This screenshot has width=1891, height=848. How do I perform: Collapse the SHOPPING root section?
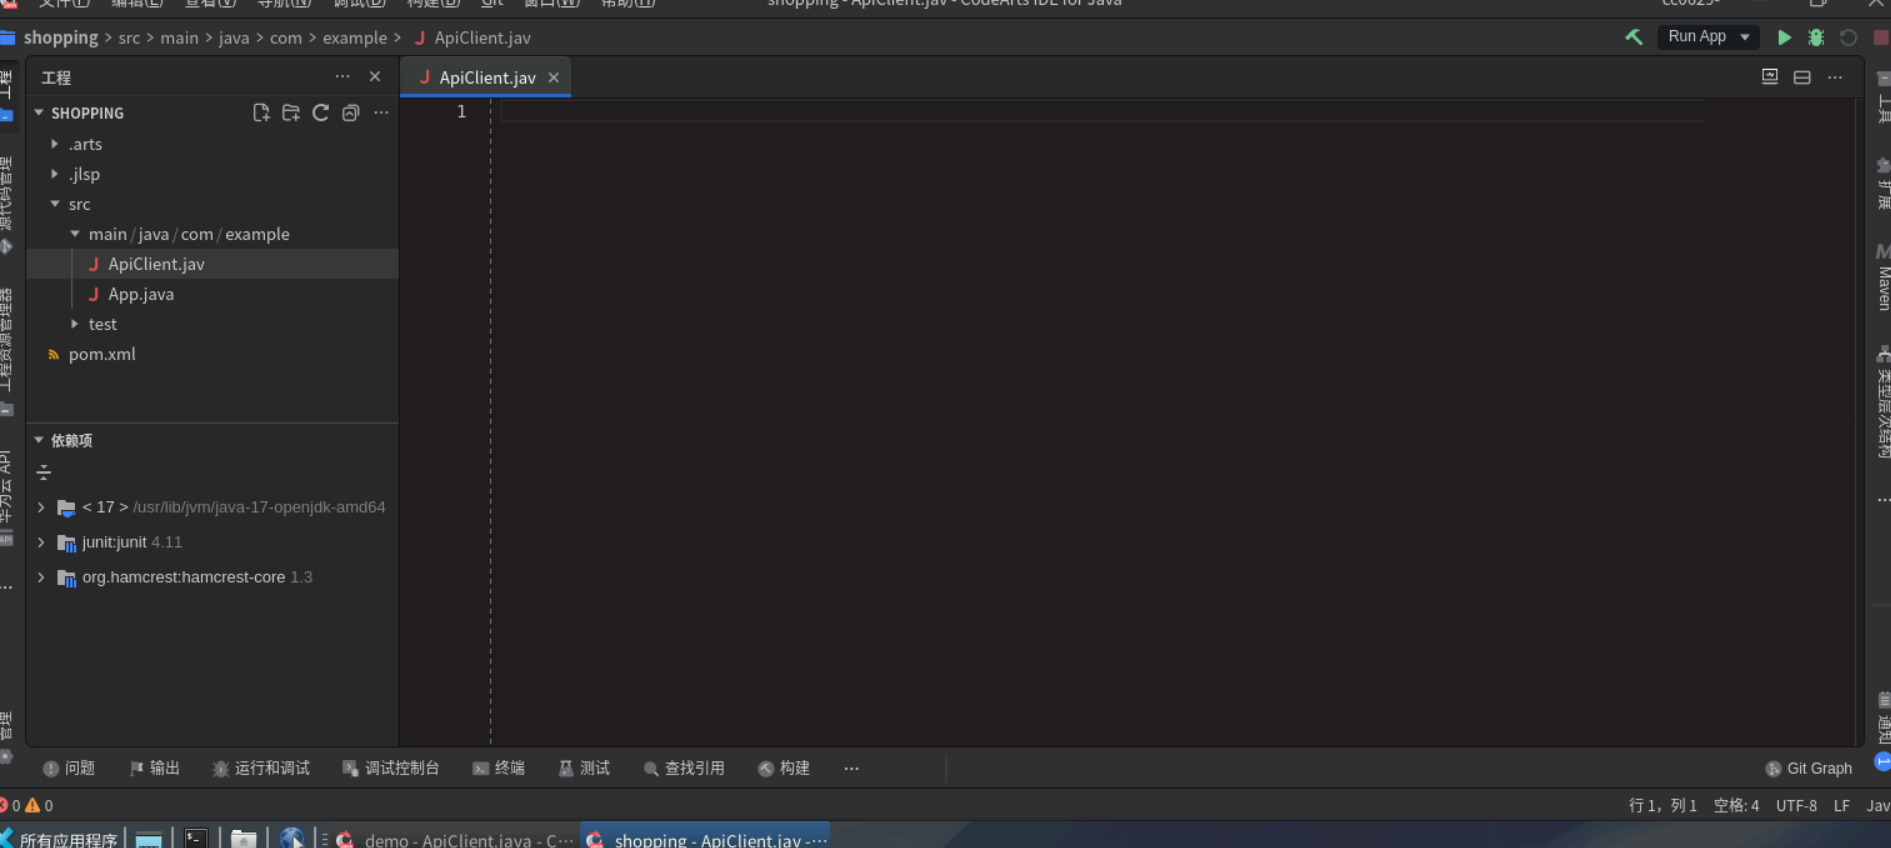pyautogui.click(x=39, y=113)
